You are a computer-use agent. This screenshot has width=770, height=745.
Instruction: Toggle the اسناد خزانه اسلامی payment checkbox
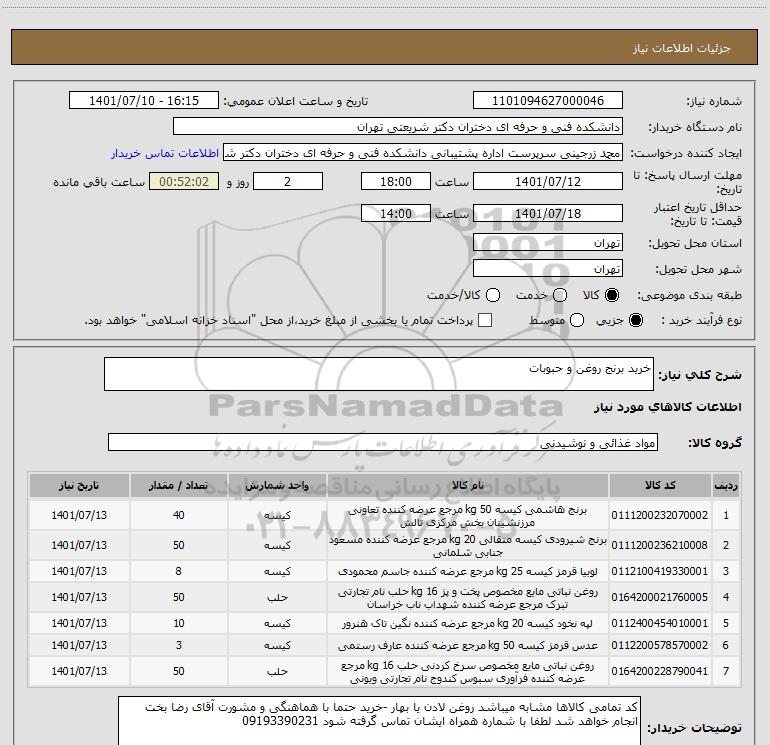[485, 320]
